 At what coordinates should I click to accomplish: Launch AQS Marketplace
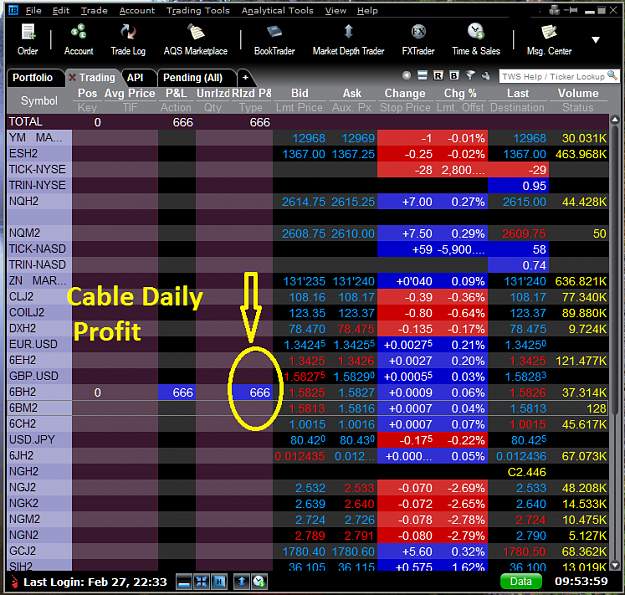195,39
